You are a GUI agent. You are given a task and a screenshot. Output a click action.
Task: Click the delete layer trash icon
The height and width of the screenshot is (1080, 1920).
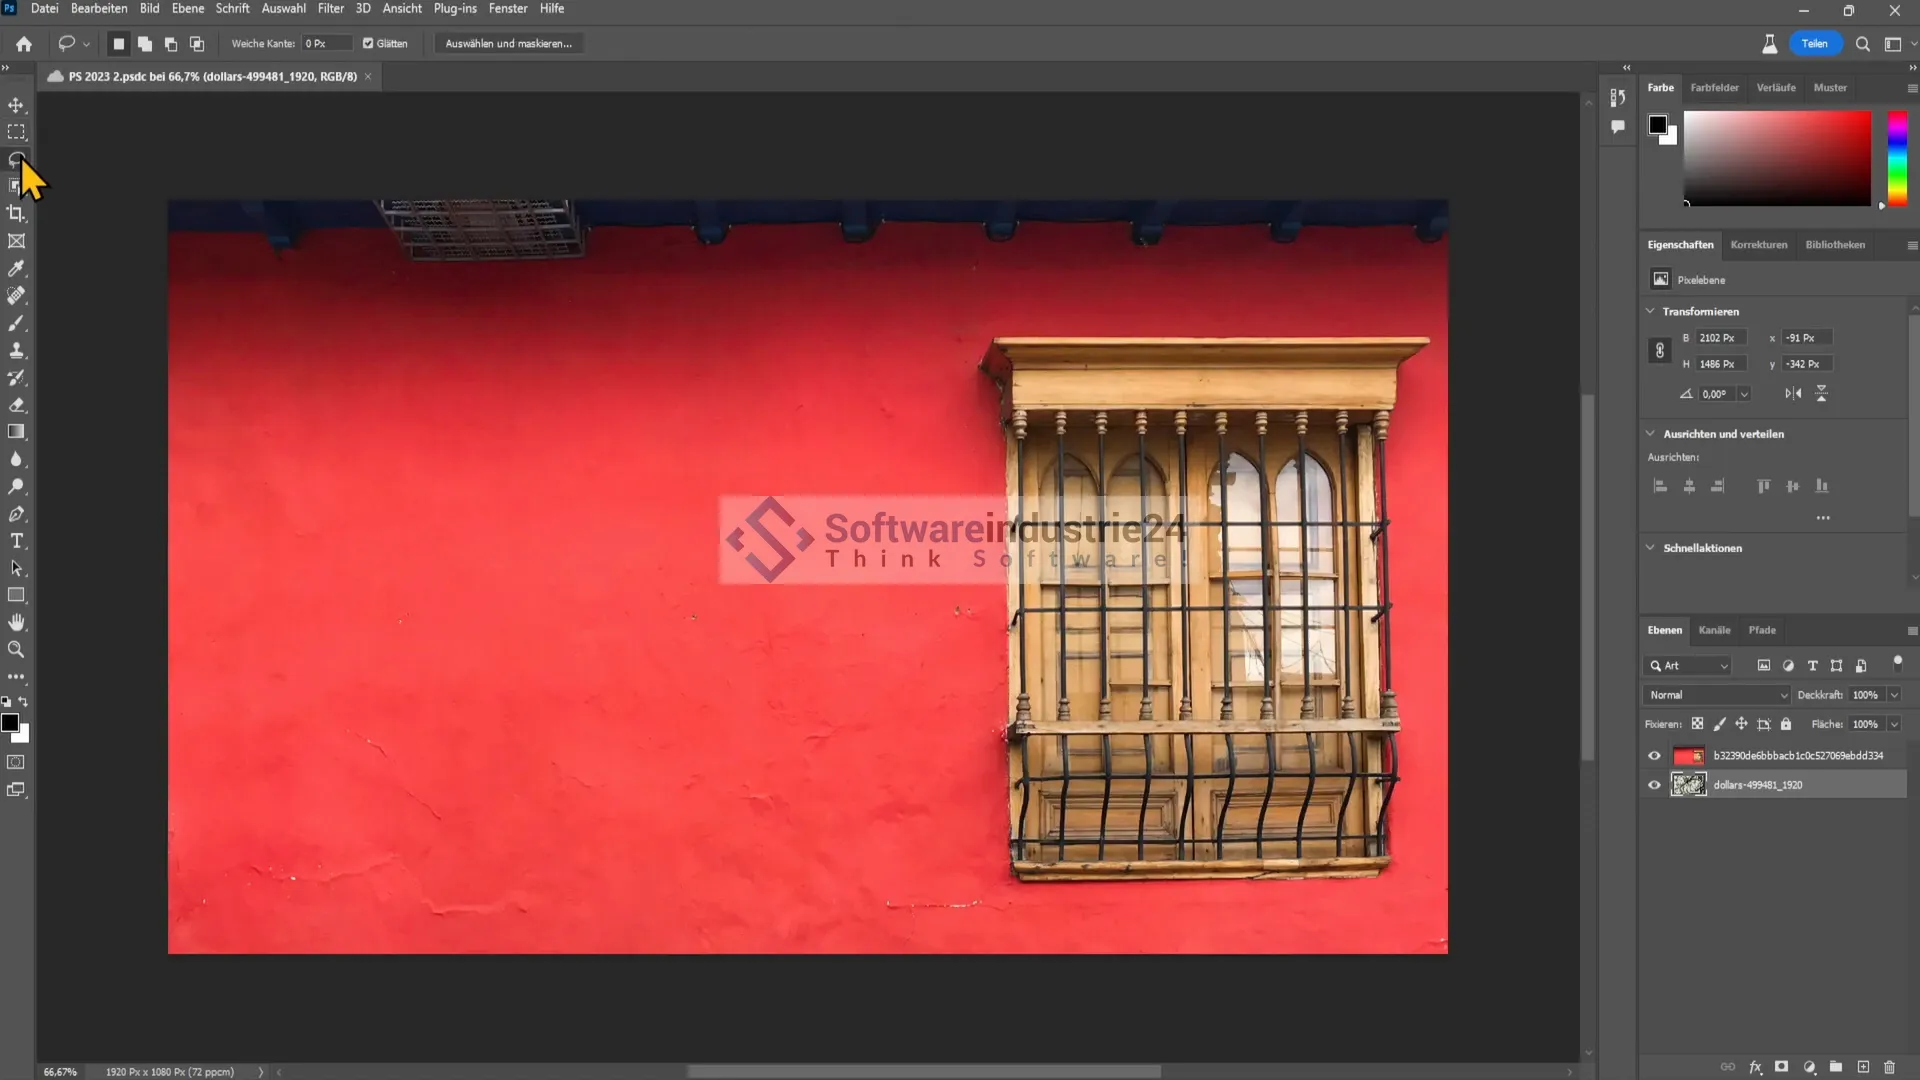1889,1067
